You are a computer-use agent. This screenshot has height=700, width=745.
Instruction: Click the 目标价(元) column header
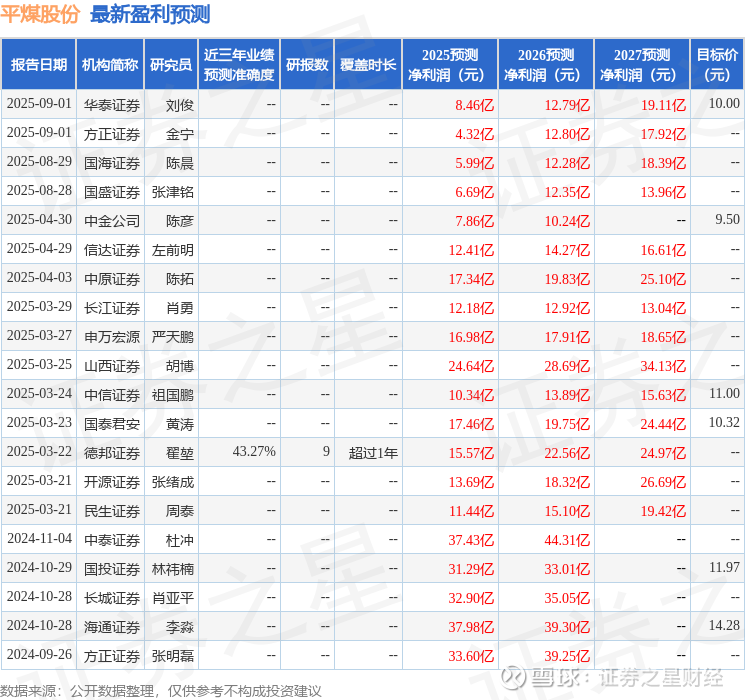(x=717, y=65)
